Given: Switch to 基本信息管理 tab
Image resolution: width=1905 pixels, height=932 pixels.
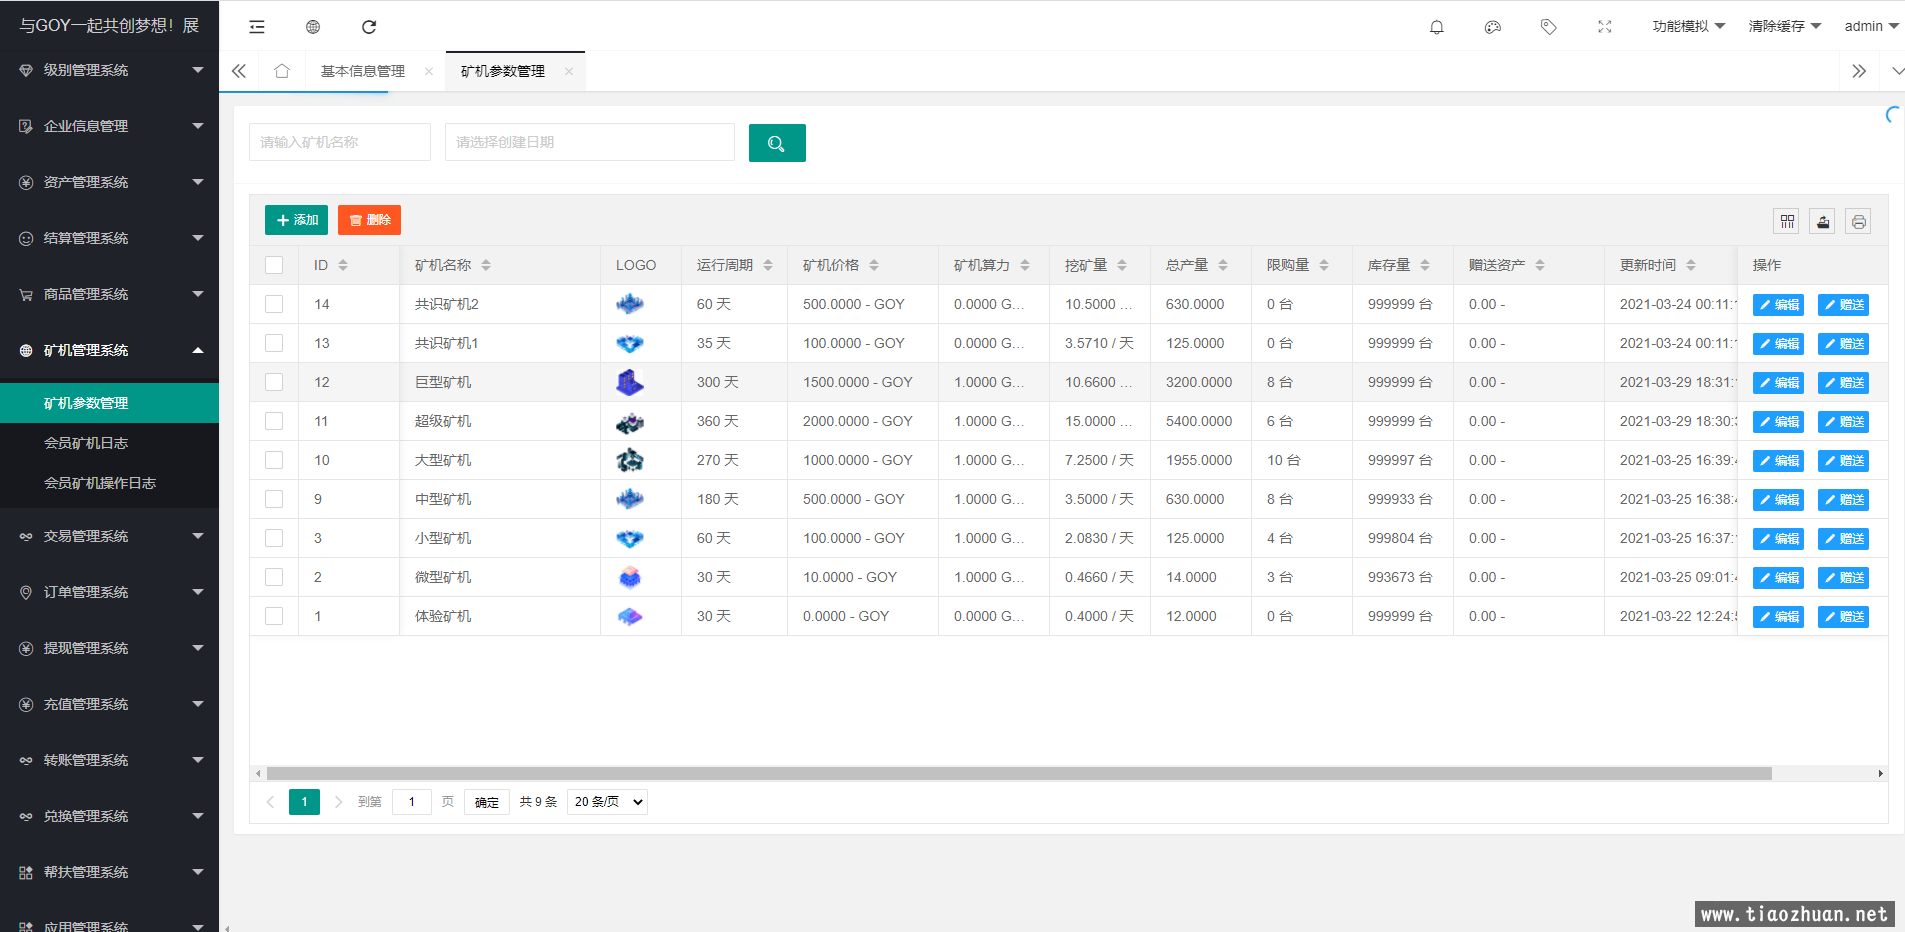Looking at the screenshot, I should click(363, 71).
